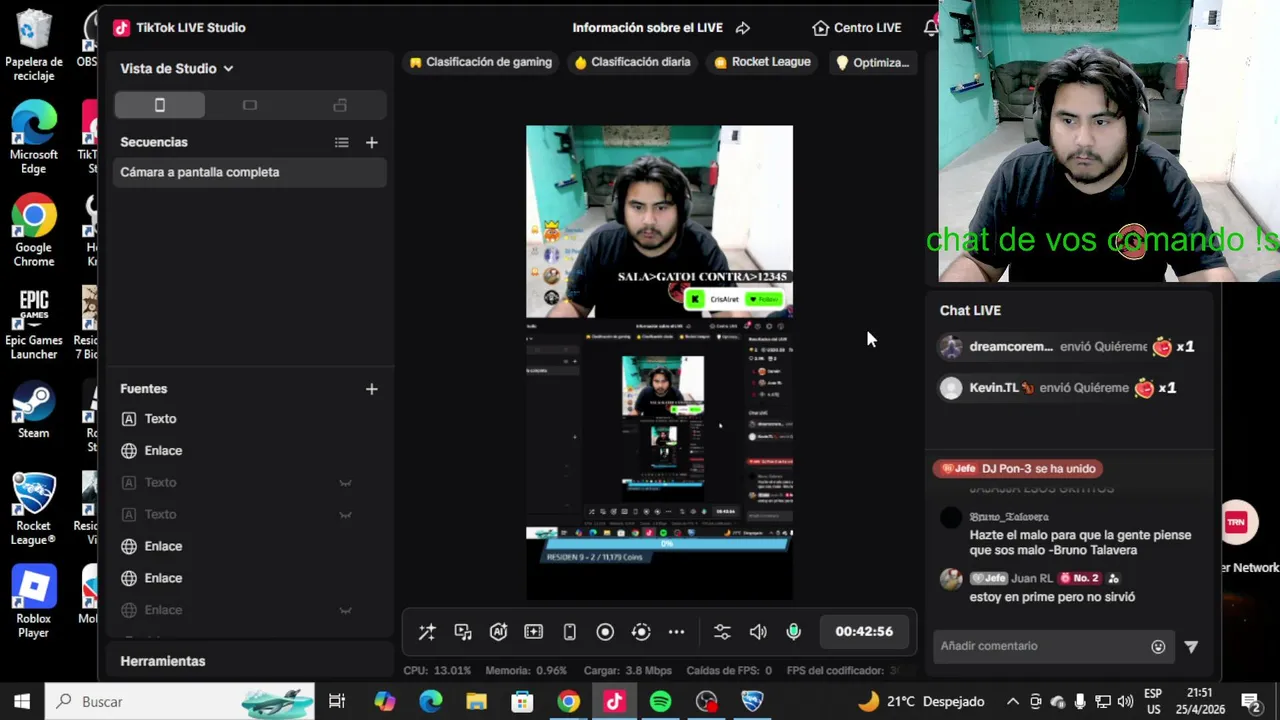Open the Clasificación diaria tab
The image size is (1280, 720).
pyautogui.click(x=632, y=62)
